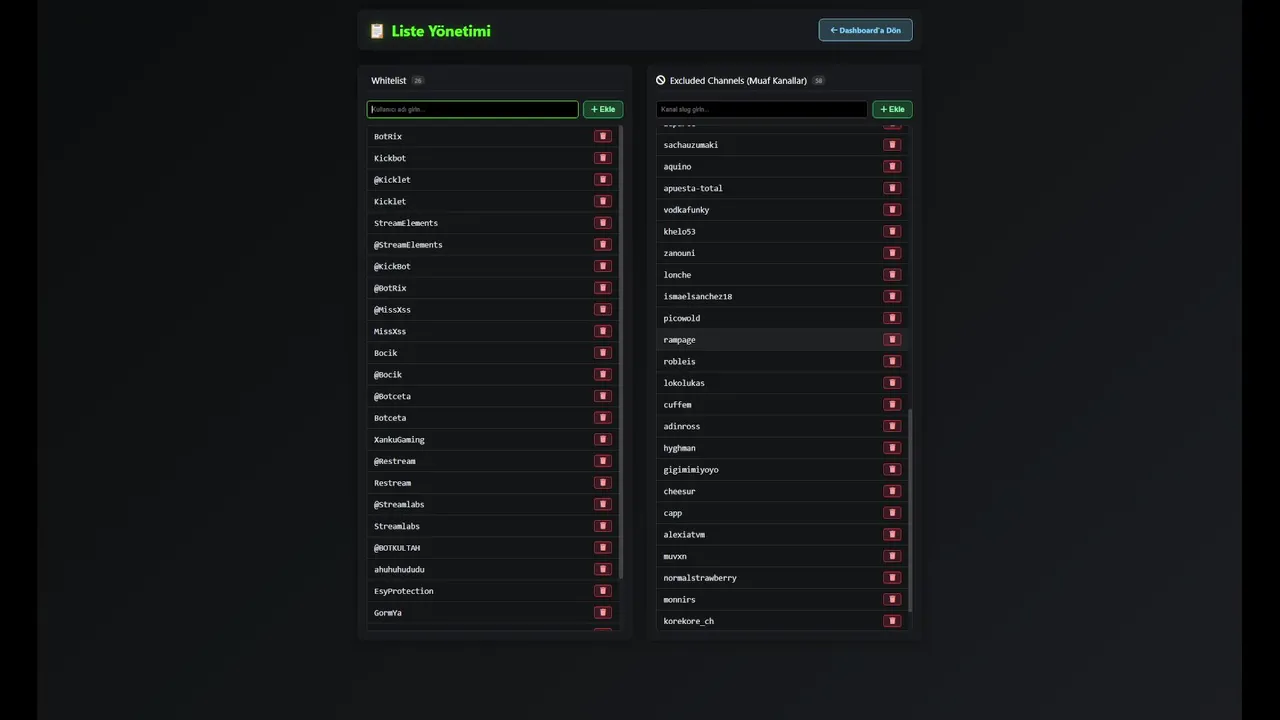Remove StreamElements whitelist entry via trash icon
Screen dimensions: 1280x720
click(x=602, y=223)
